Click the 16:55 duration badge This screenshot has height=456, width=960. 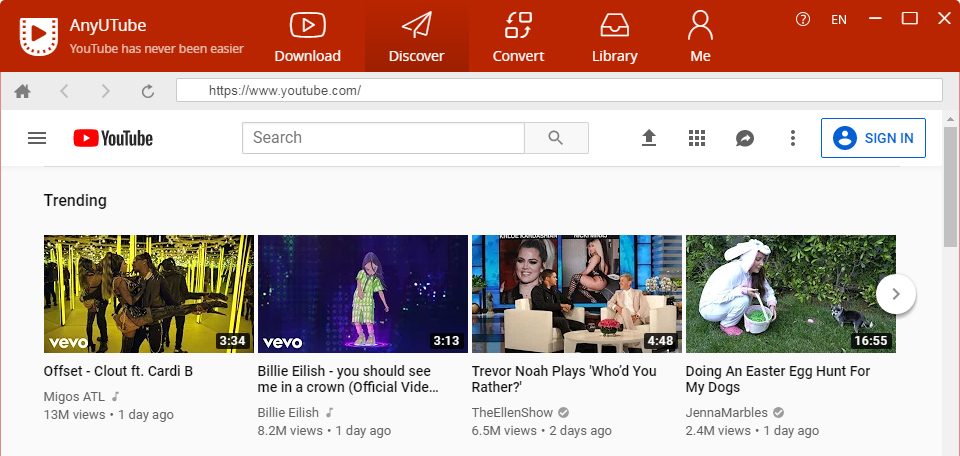click(871, 341)
